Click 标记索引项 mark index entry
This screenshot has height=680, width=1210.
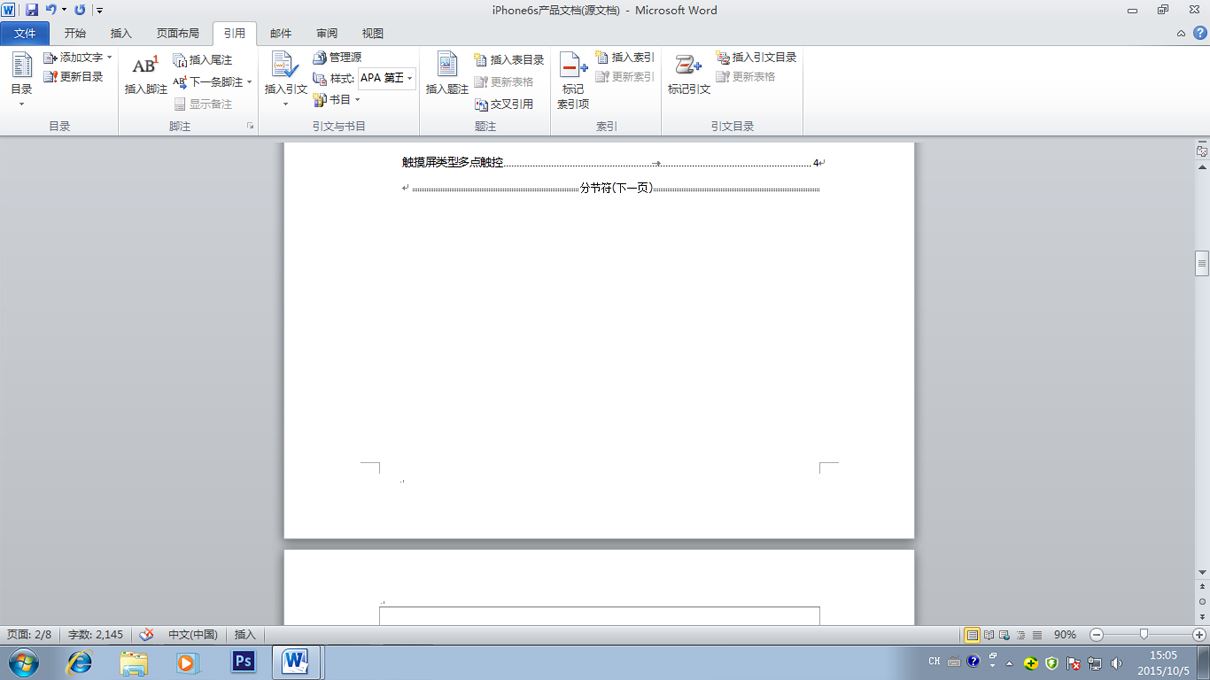click(x=573, y=80)
